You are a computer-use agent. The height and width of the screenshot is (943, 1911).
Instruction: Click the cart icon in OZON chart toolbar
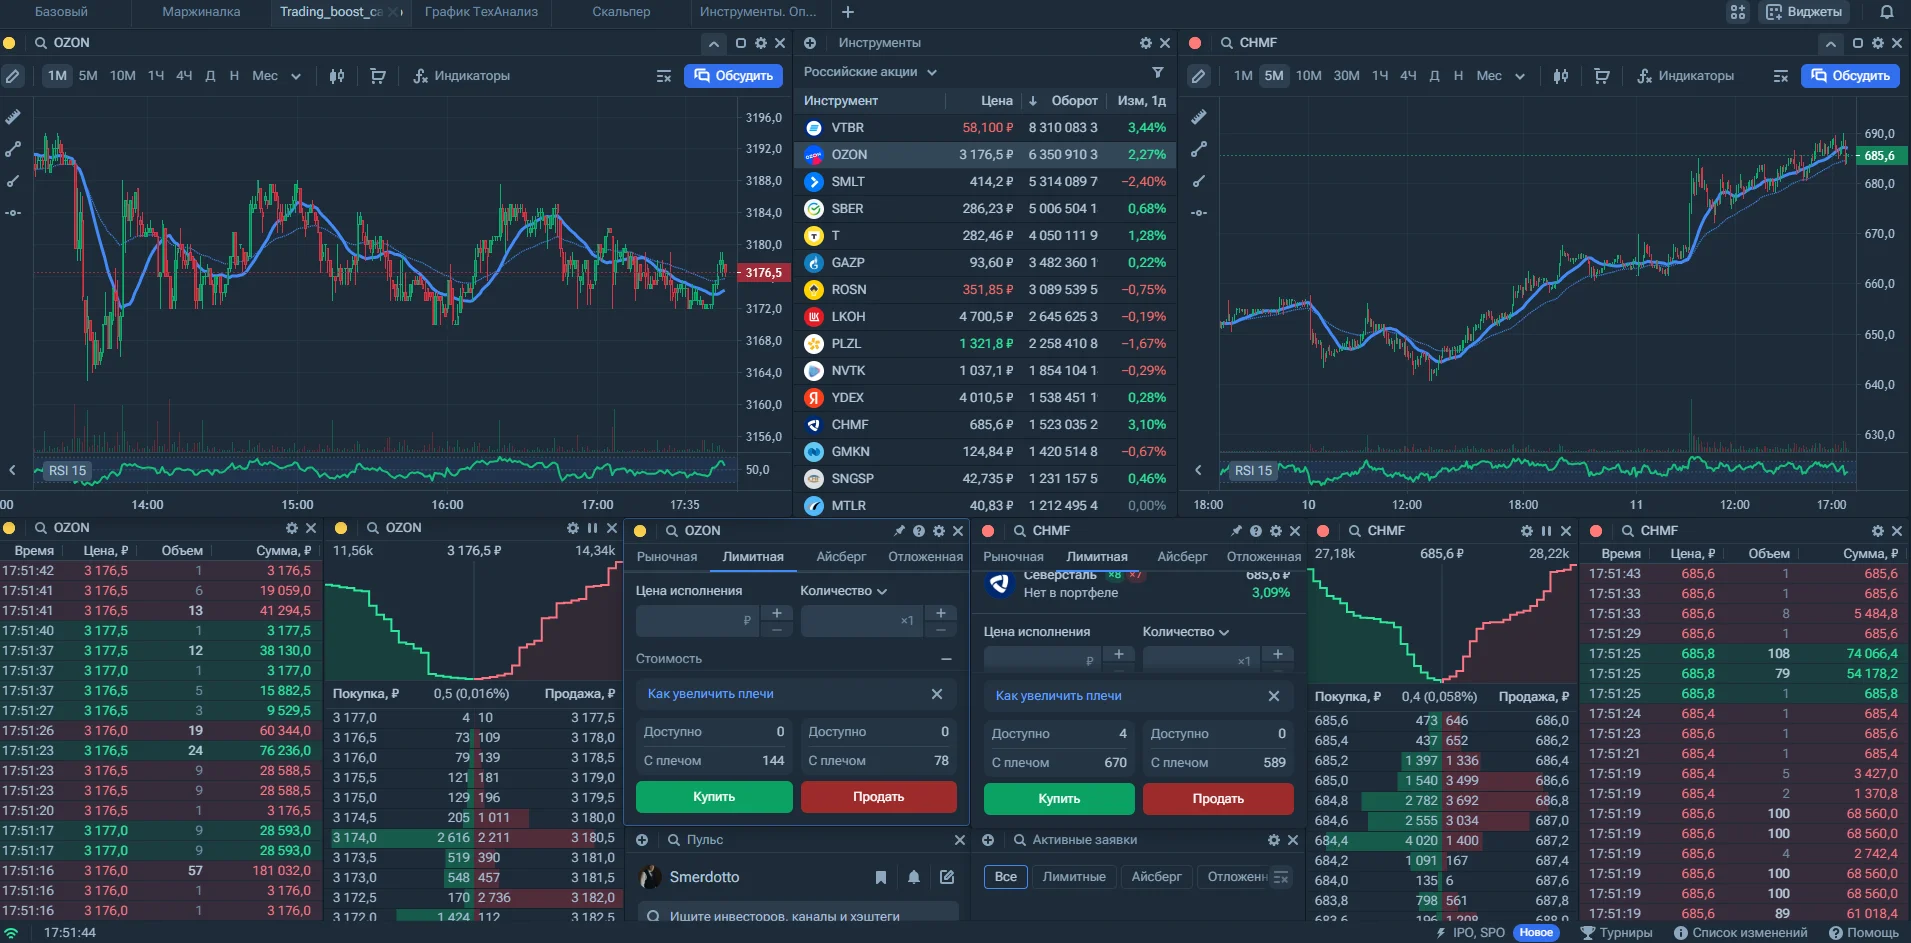(x=378, y=76)
